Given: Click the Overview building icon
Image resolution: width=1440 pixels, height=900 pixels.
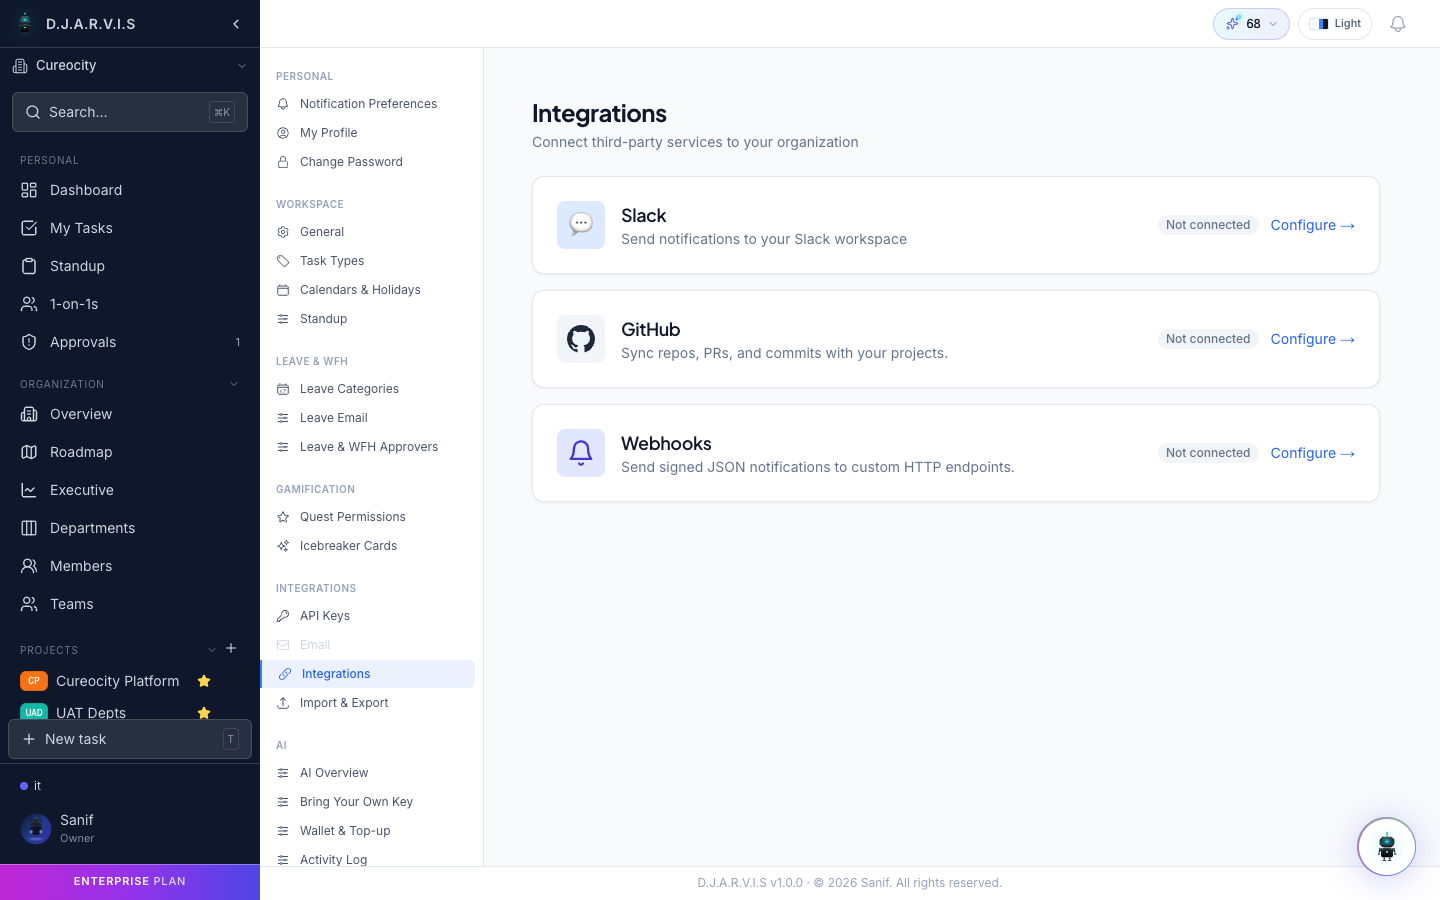Looking at the screenshot, I should (29, 414).
